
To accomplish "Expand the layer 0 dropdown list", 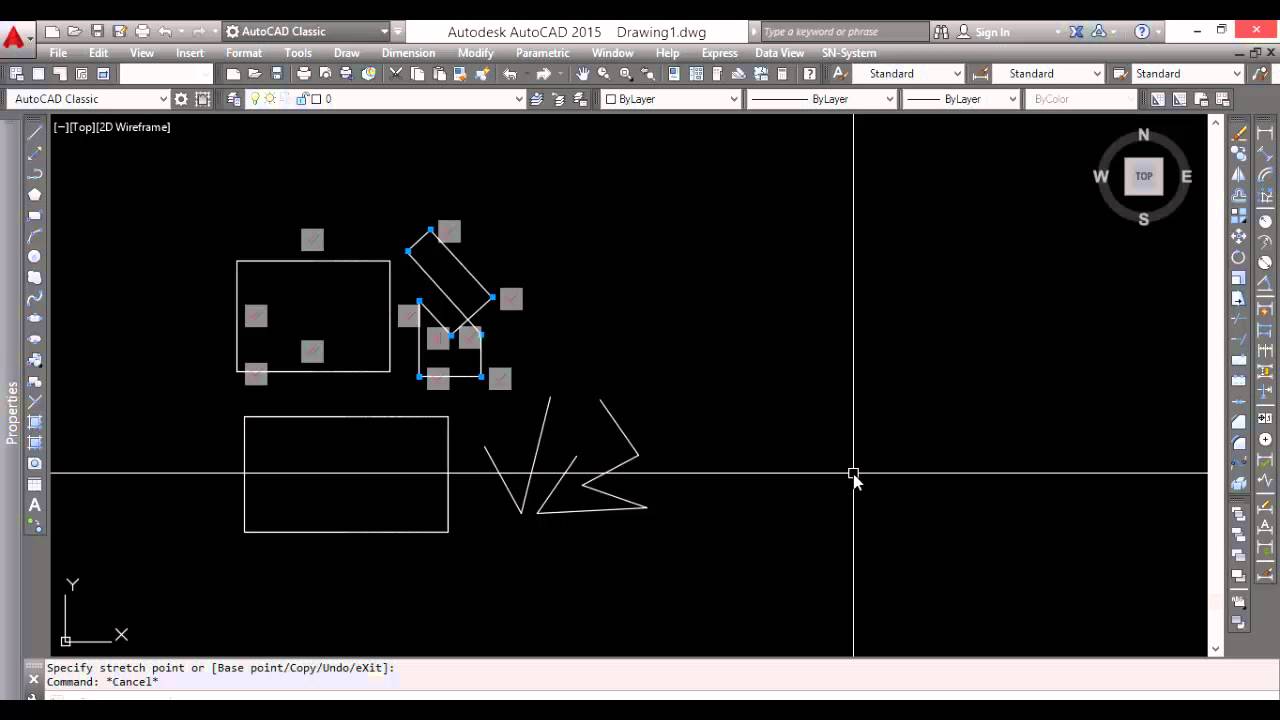I will [x=518, y=99].
